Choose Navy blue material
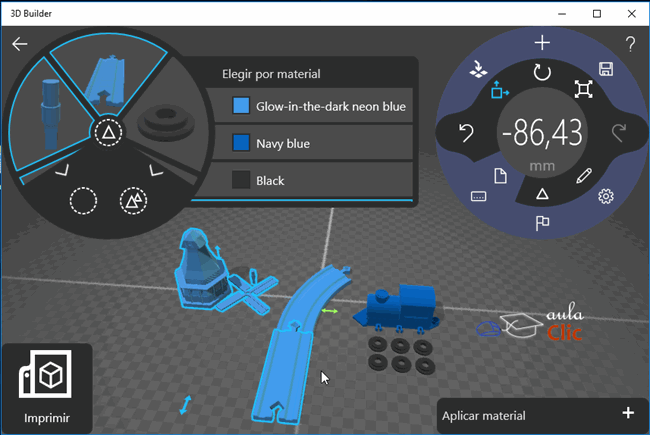The width and height of the screenshot is (650, 435). coord(313,143)
